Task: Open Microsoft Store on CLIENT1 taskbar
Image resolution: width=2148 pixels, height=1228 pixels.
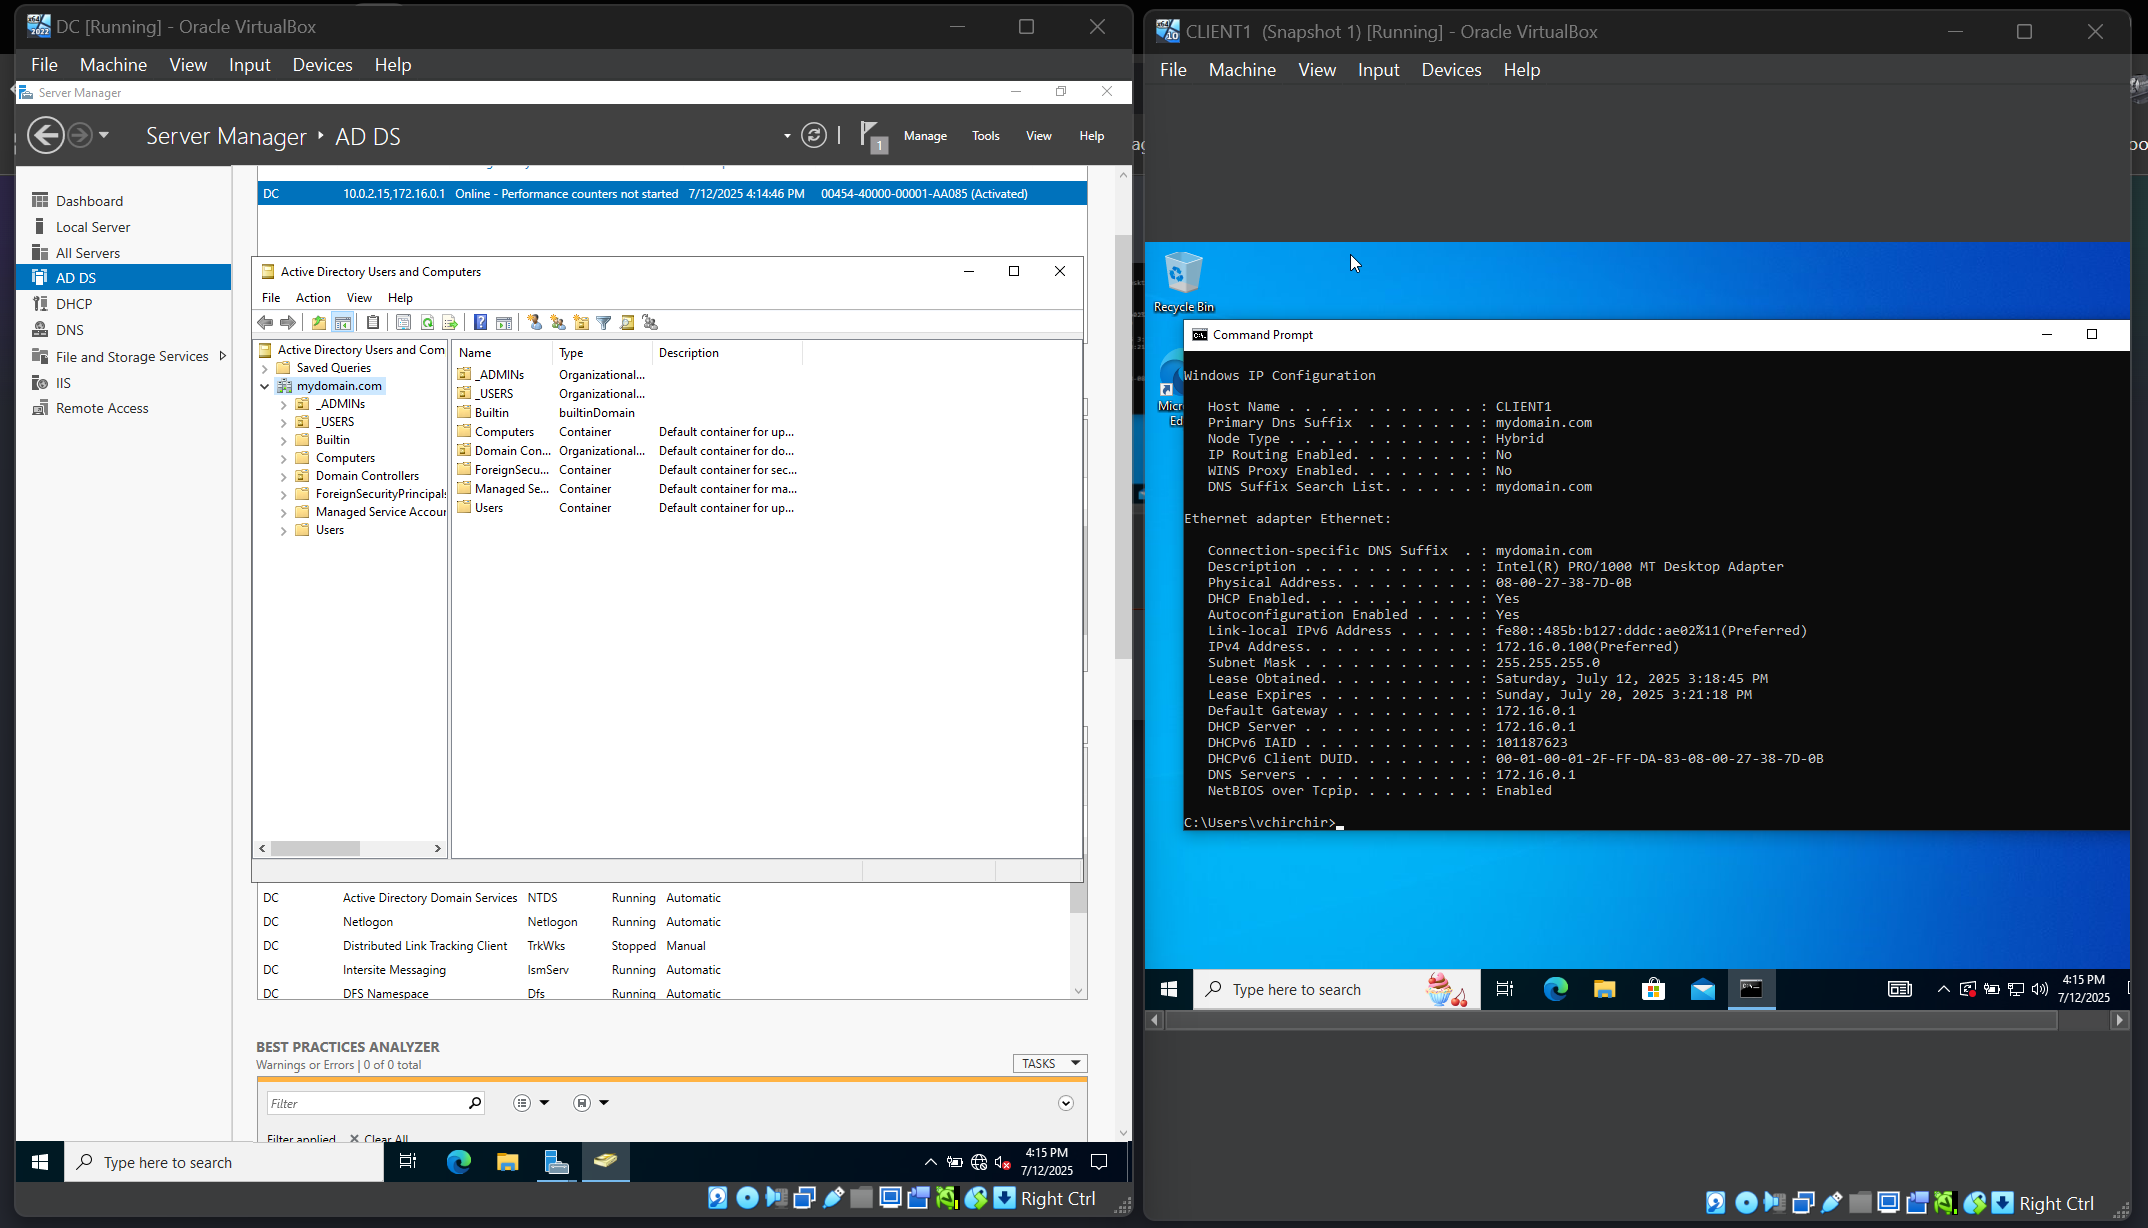Action: click(x=1653, y=989)
